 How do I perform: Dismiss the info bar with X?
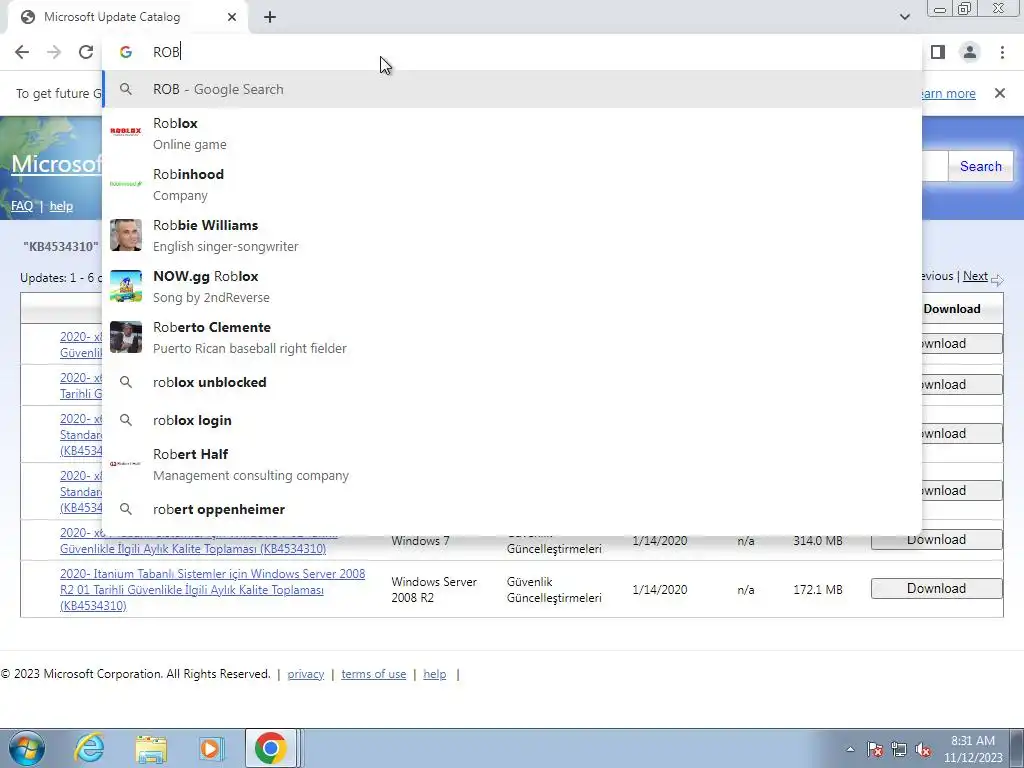click(999, 93)
